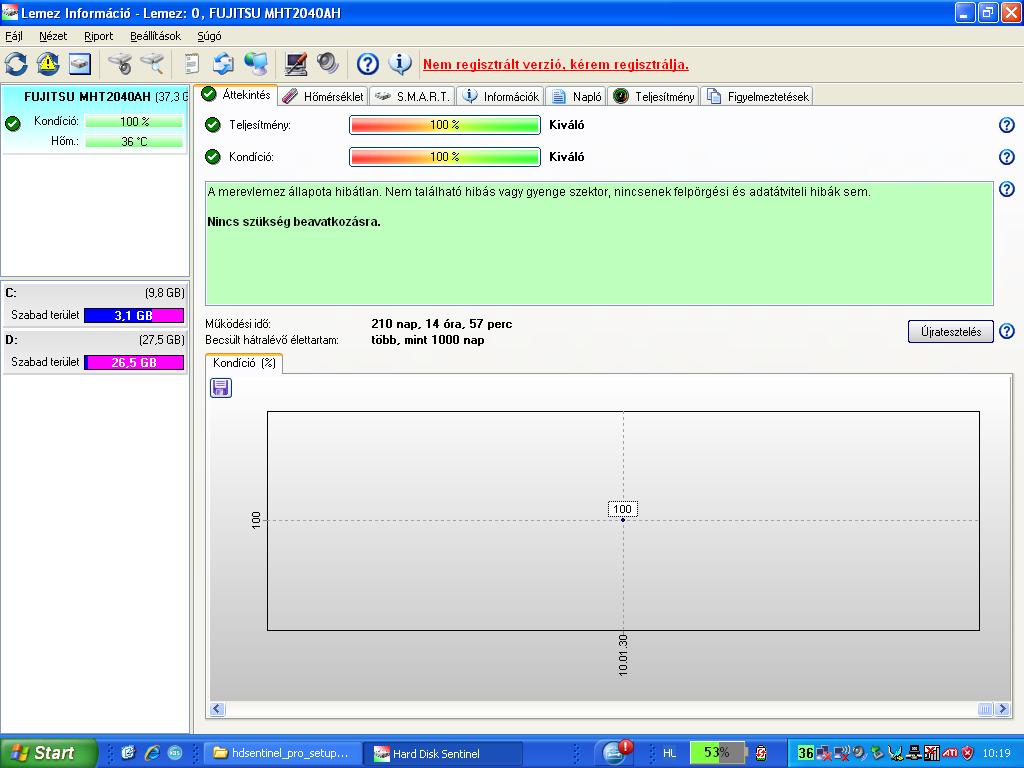
Task: Click the disk with magnifier surface-test icon
Action: click(152, 64)
